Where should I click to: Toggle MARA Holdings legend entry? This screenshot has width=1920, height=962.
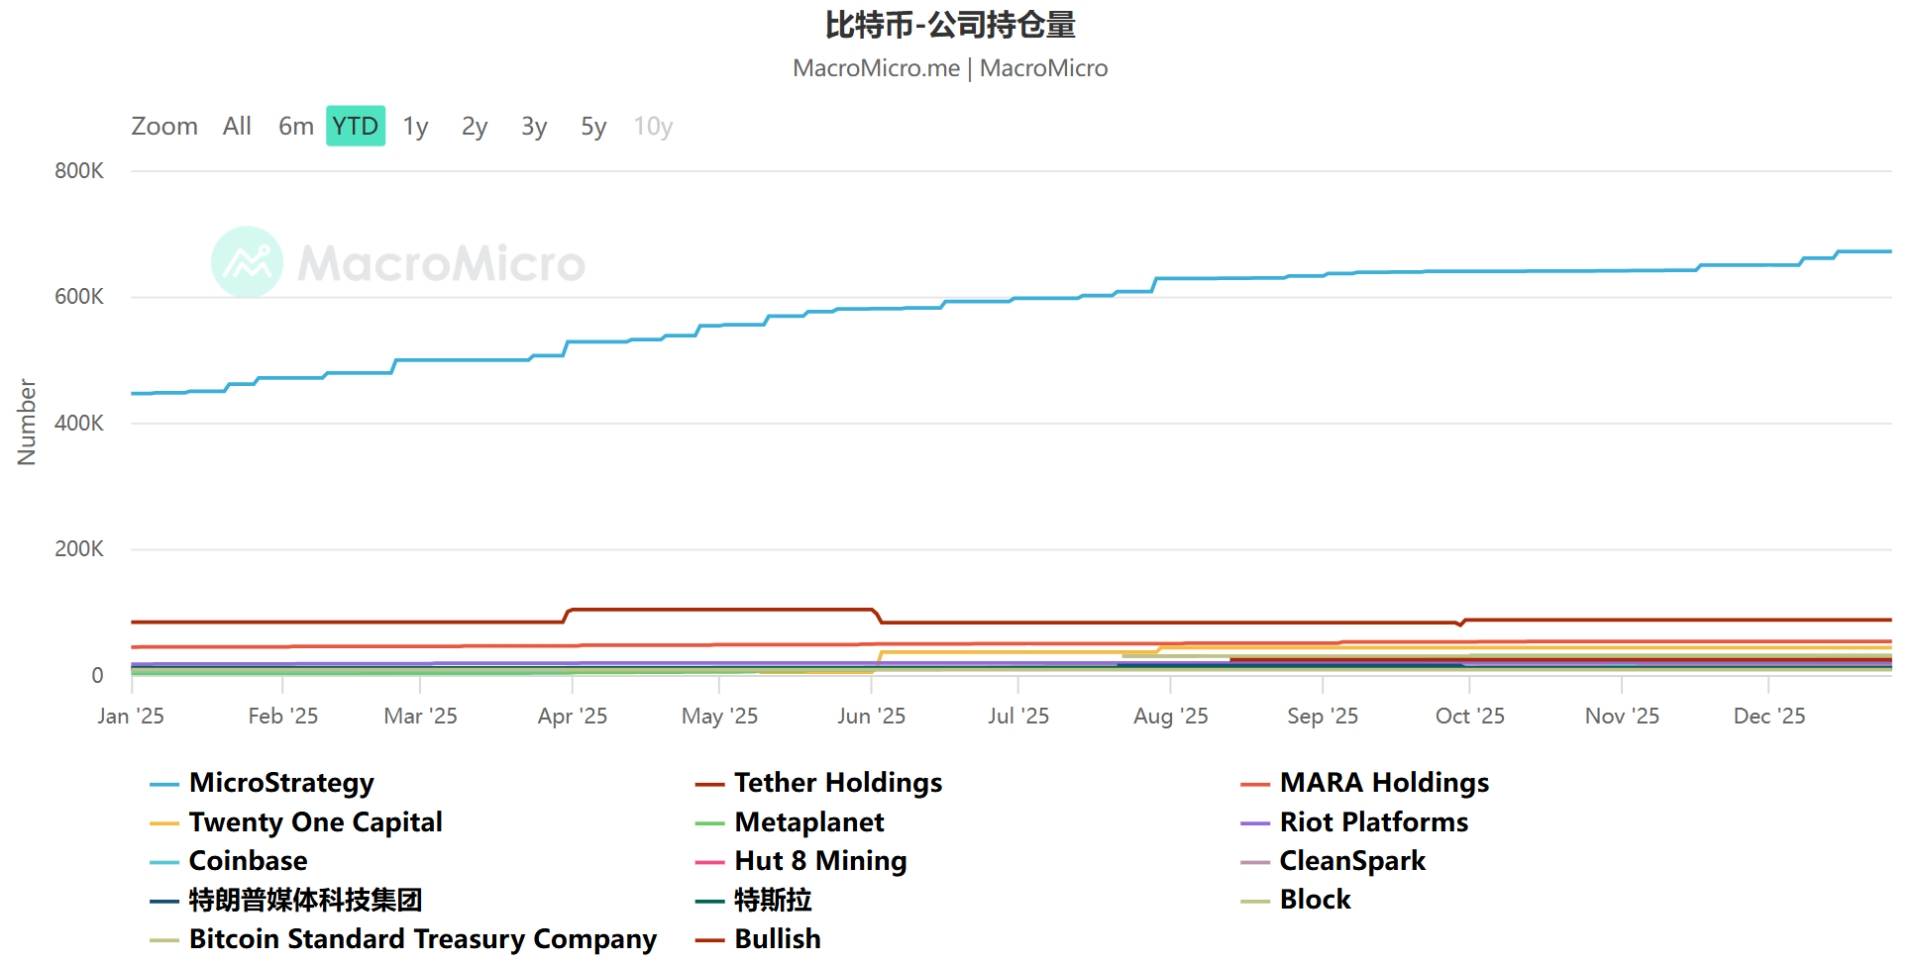click(1383, 783)
